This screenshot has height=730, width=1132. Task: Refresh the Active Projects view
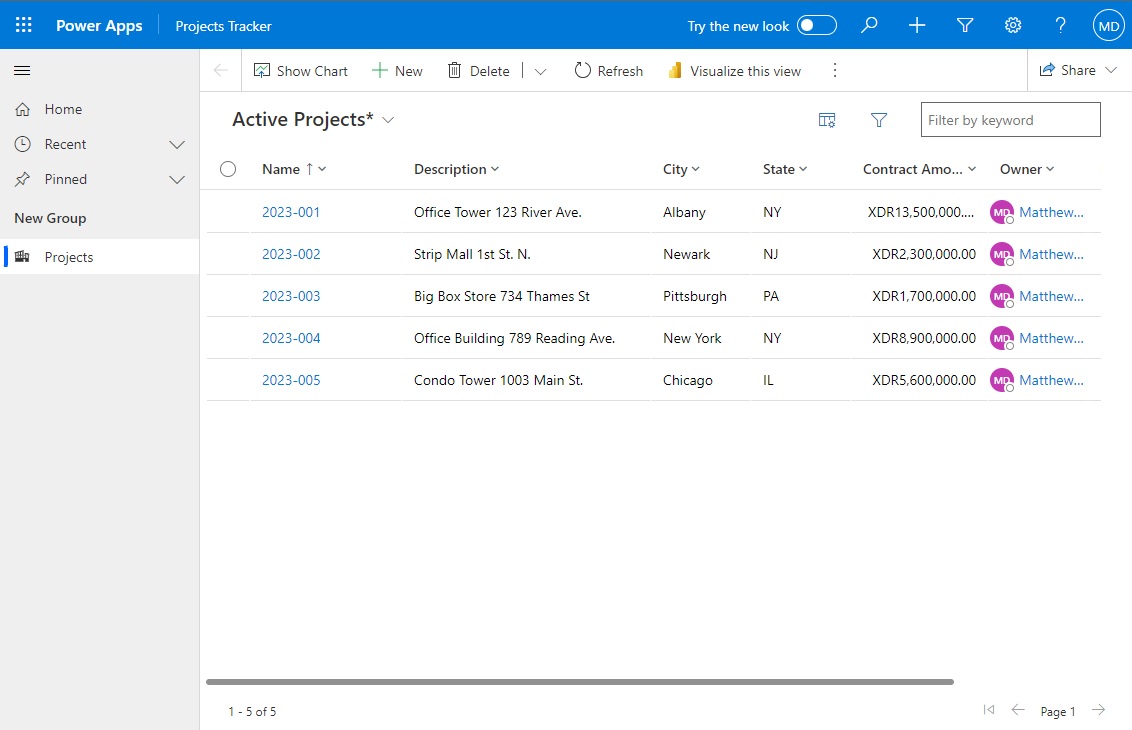click(608, 70)
